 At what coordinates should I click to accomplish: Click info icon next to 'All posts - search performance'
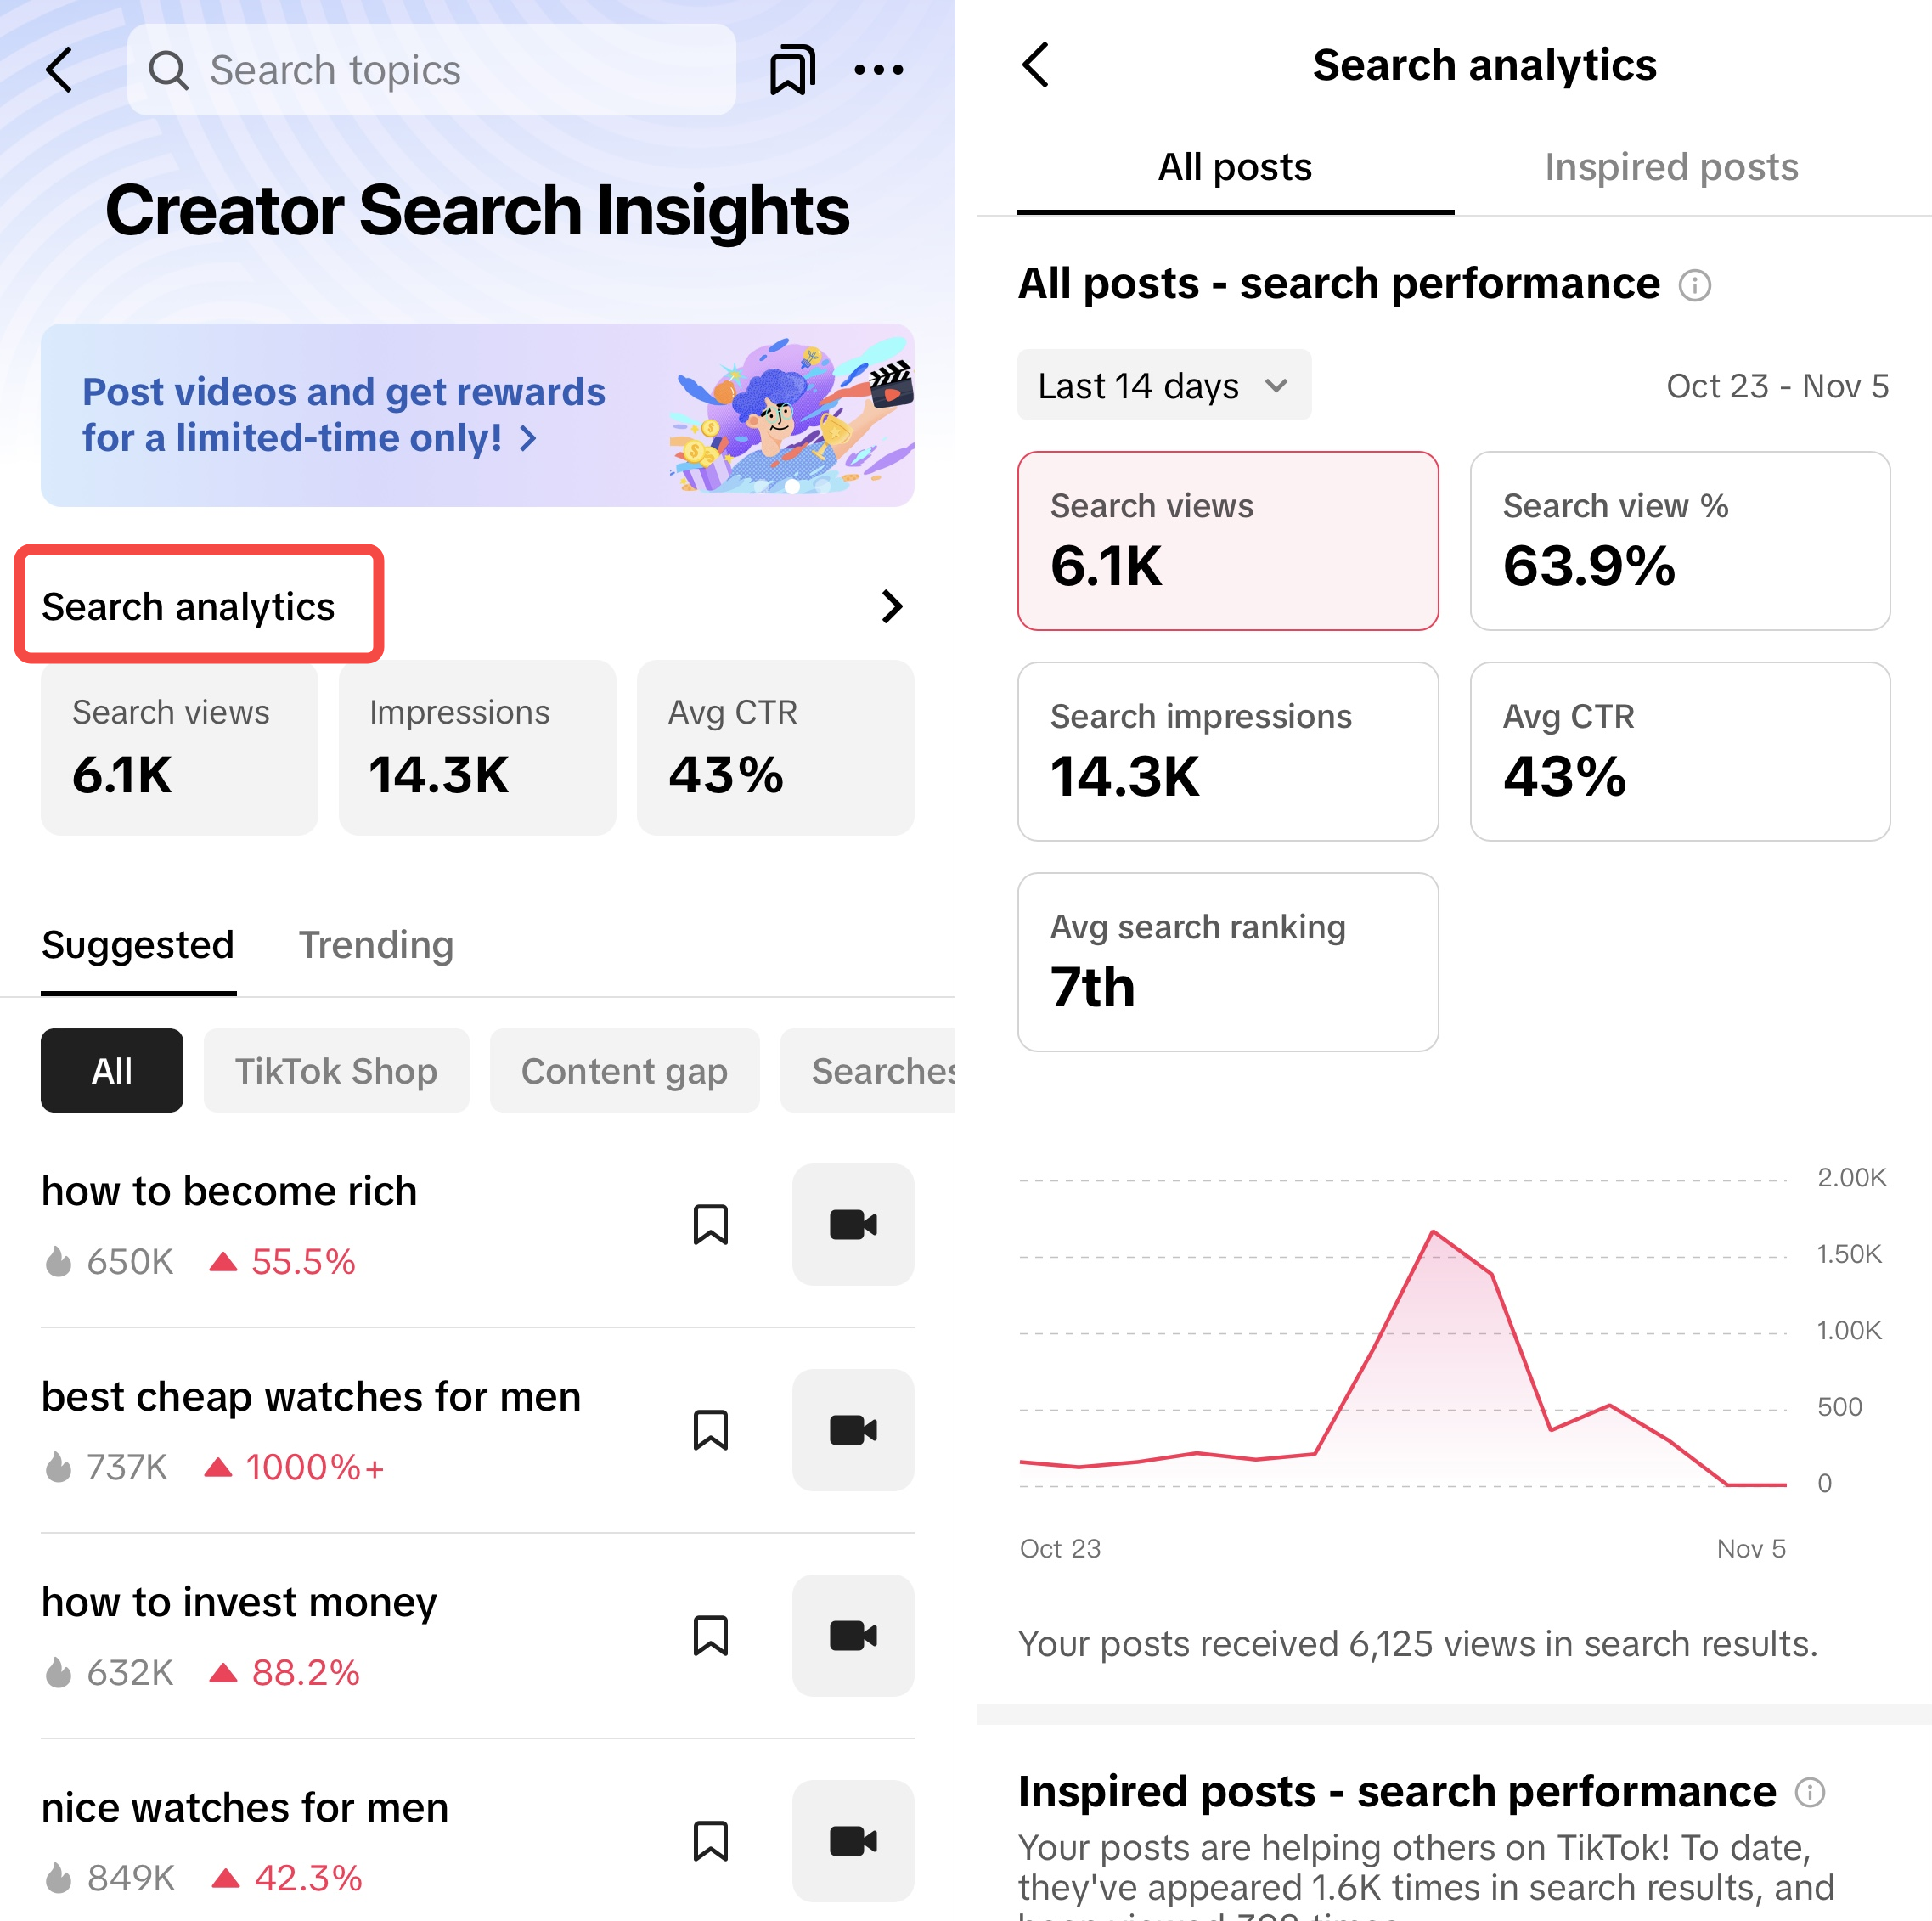(x=1695, y=286)
